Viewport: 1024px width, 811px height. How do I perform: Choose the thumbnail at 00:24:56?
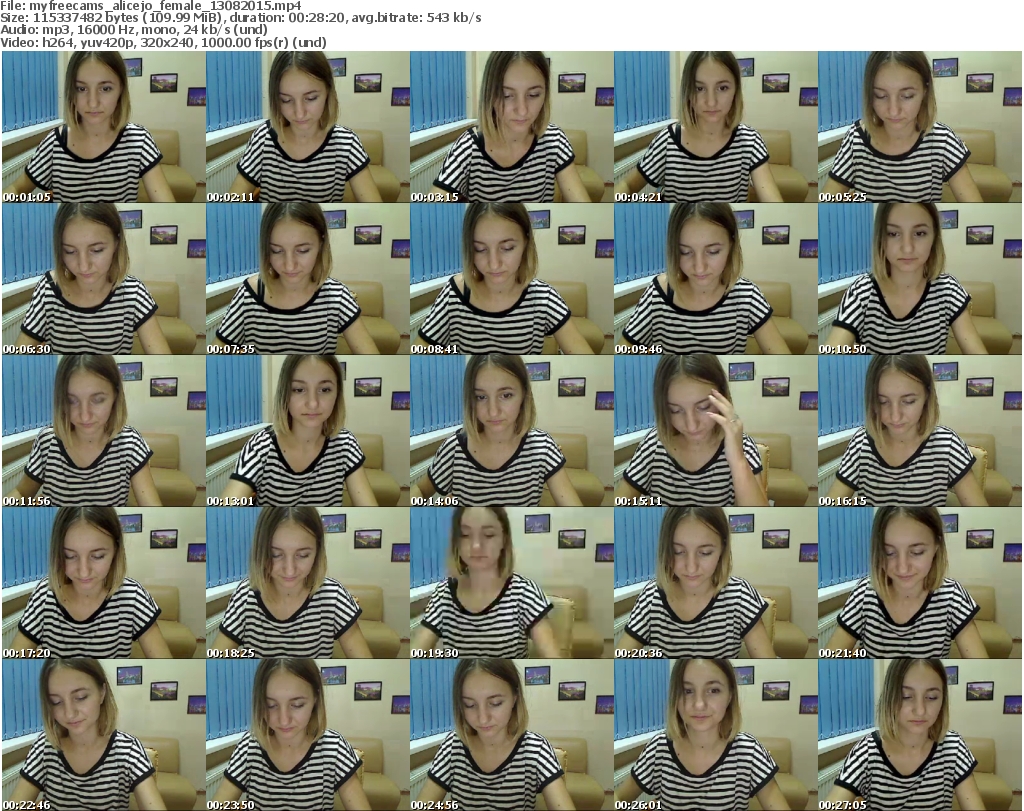pos(512,735)
